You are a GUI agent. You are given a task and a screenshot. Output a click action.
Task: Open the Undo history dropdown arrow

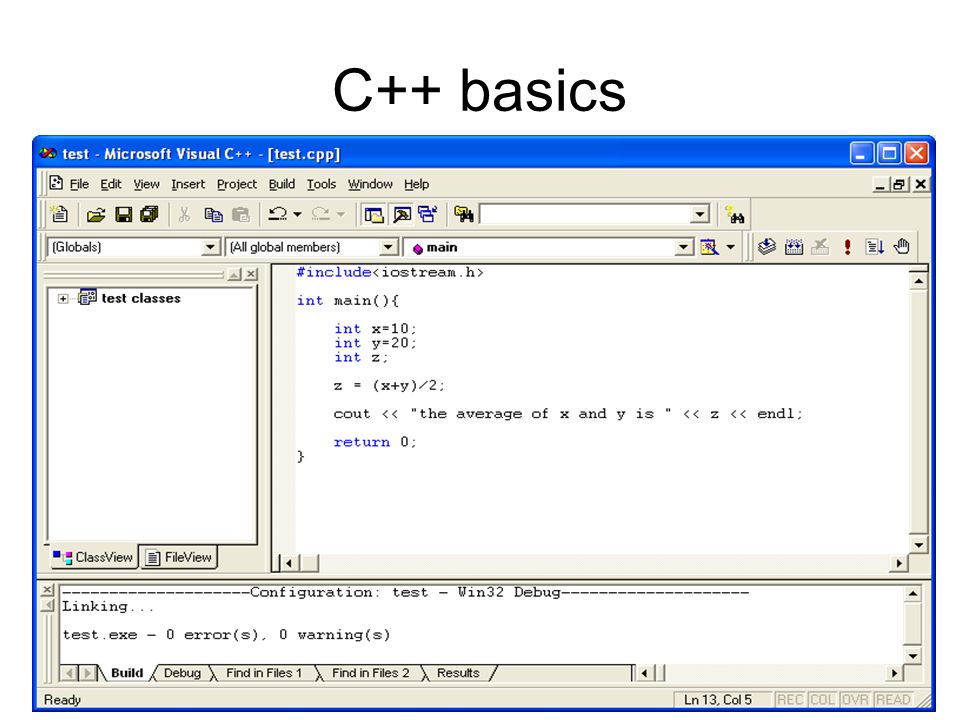[298, 214]
